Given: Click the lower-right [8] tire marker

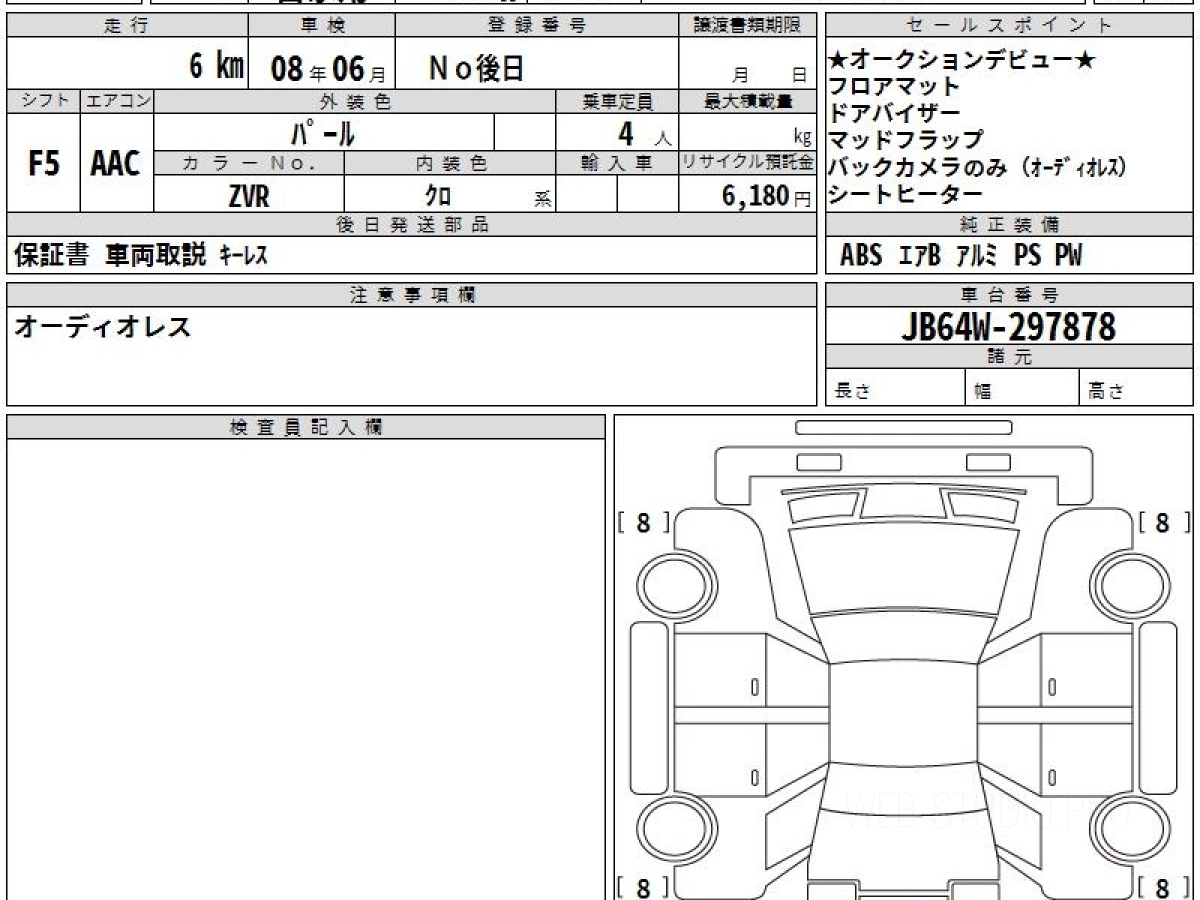Looking at the screenshot, I should [x=1163, y=887].
